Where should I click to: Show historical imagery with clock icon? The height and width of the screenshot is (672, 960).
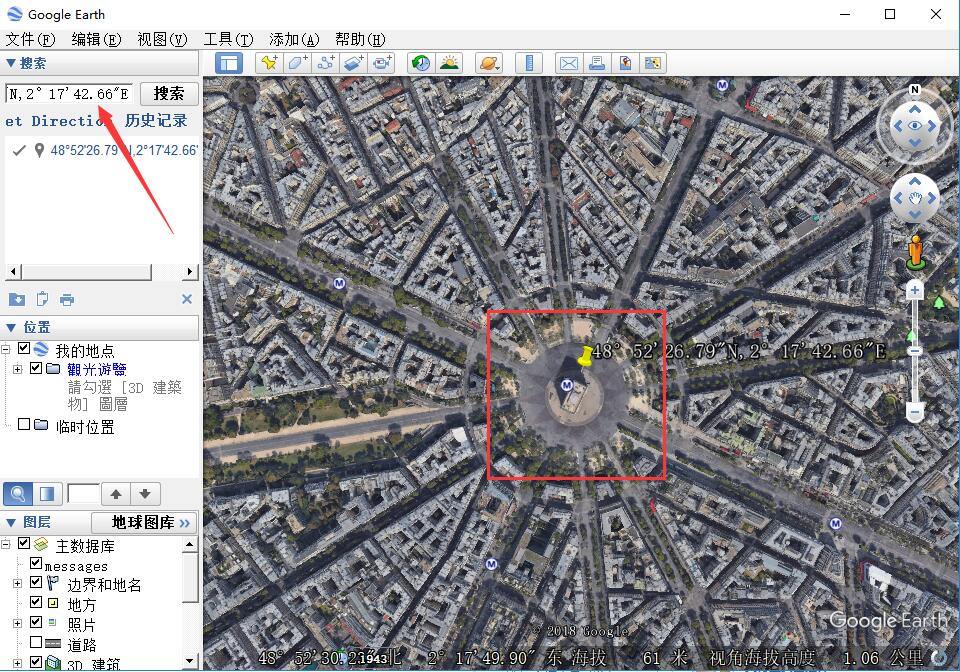coord(421,63)
